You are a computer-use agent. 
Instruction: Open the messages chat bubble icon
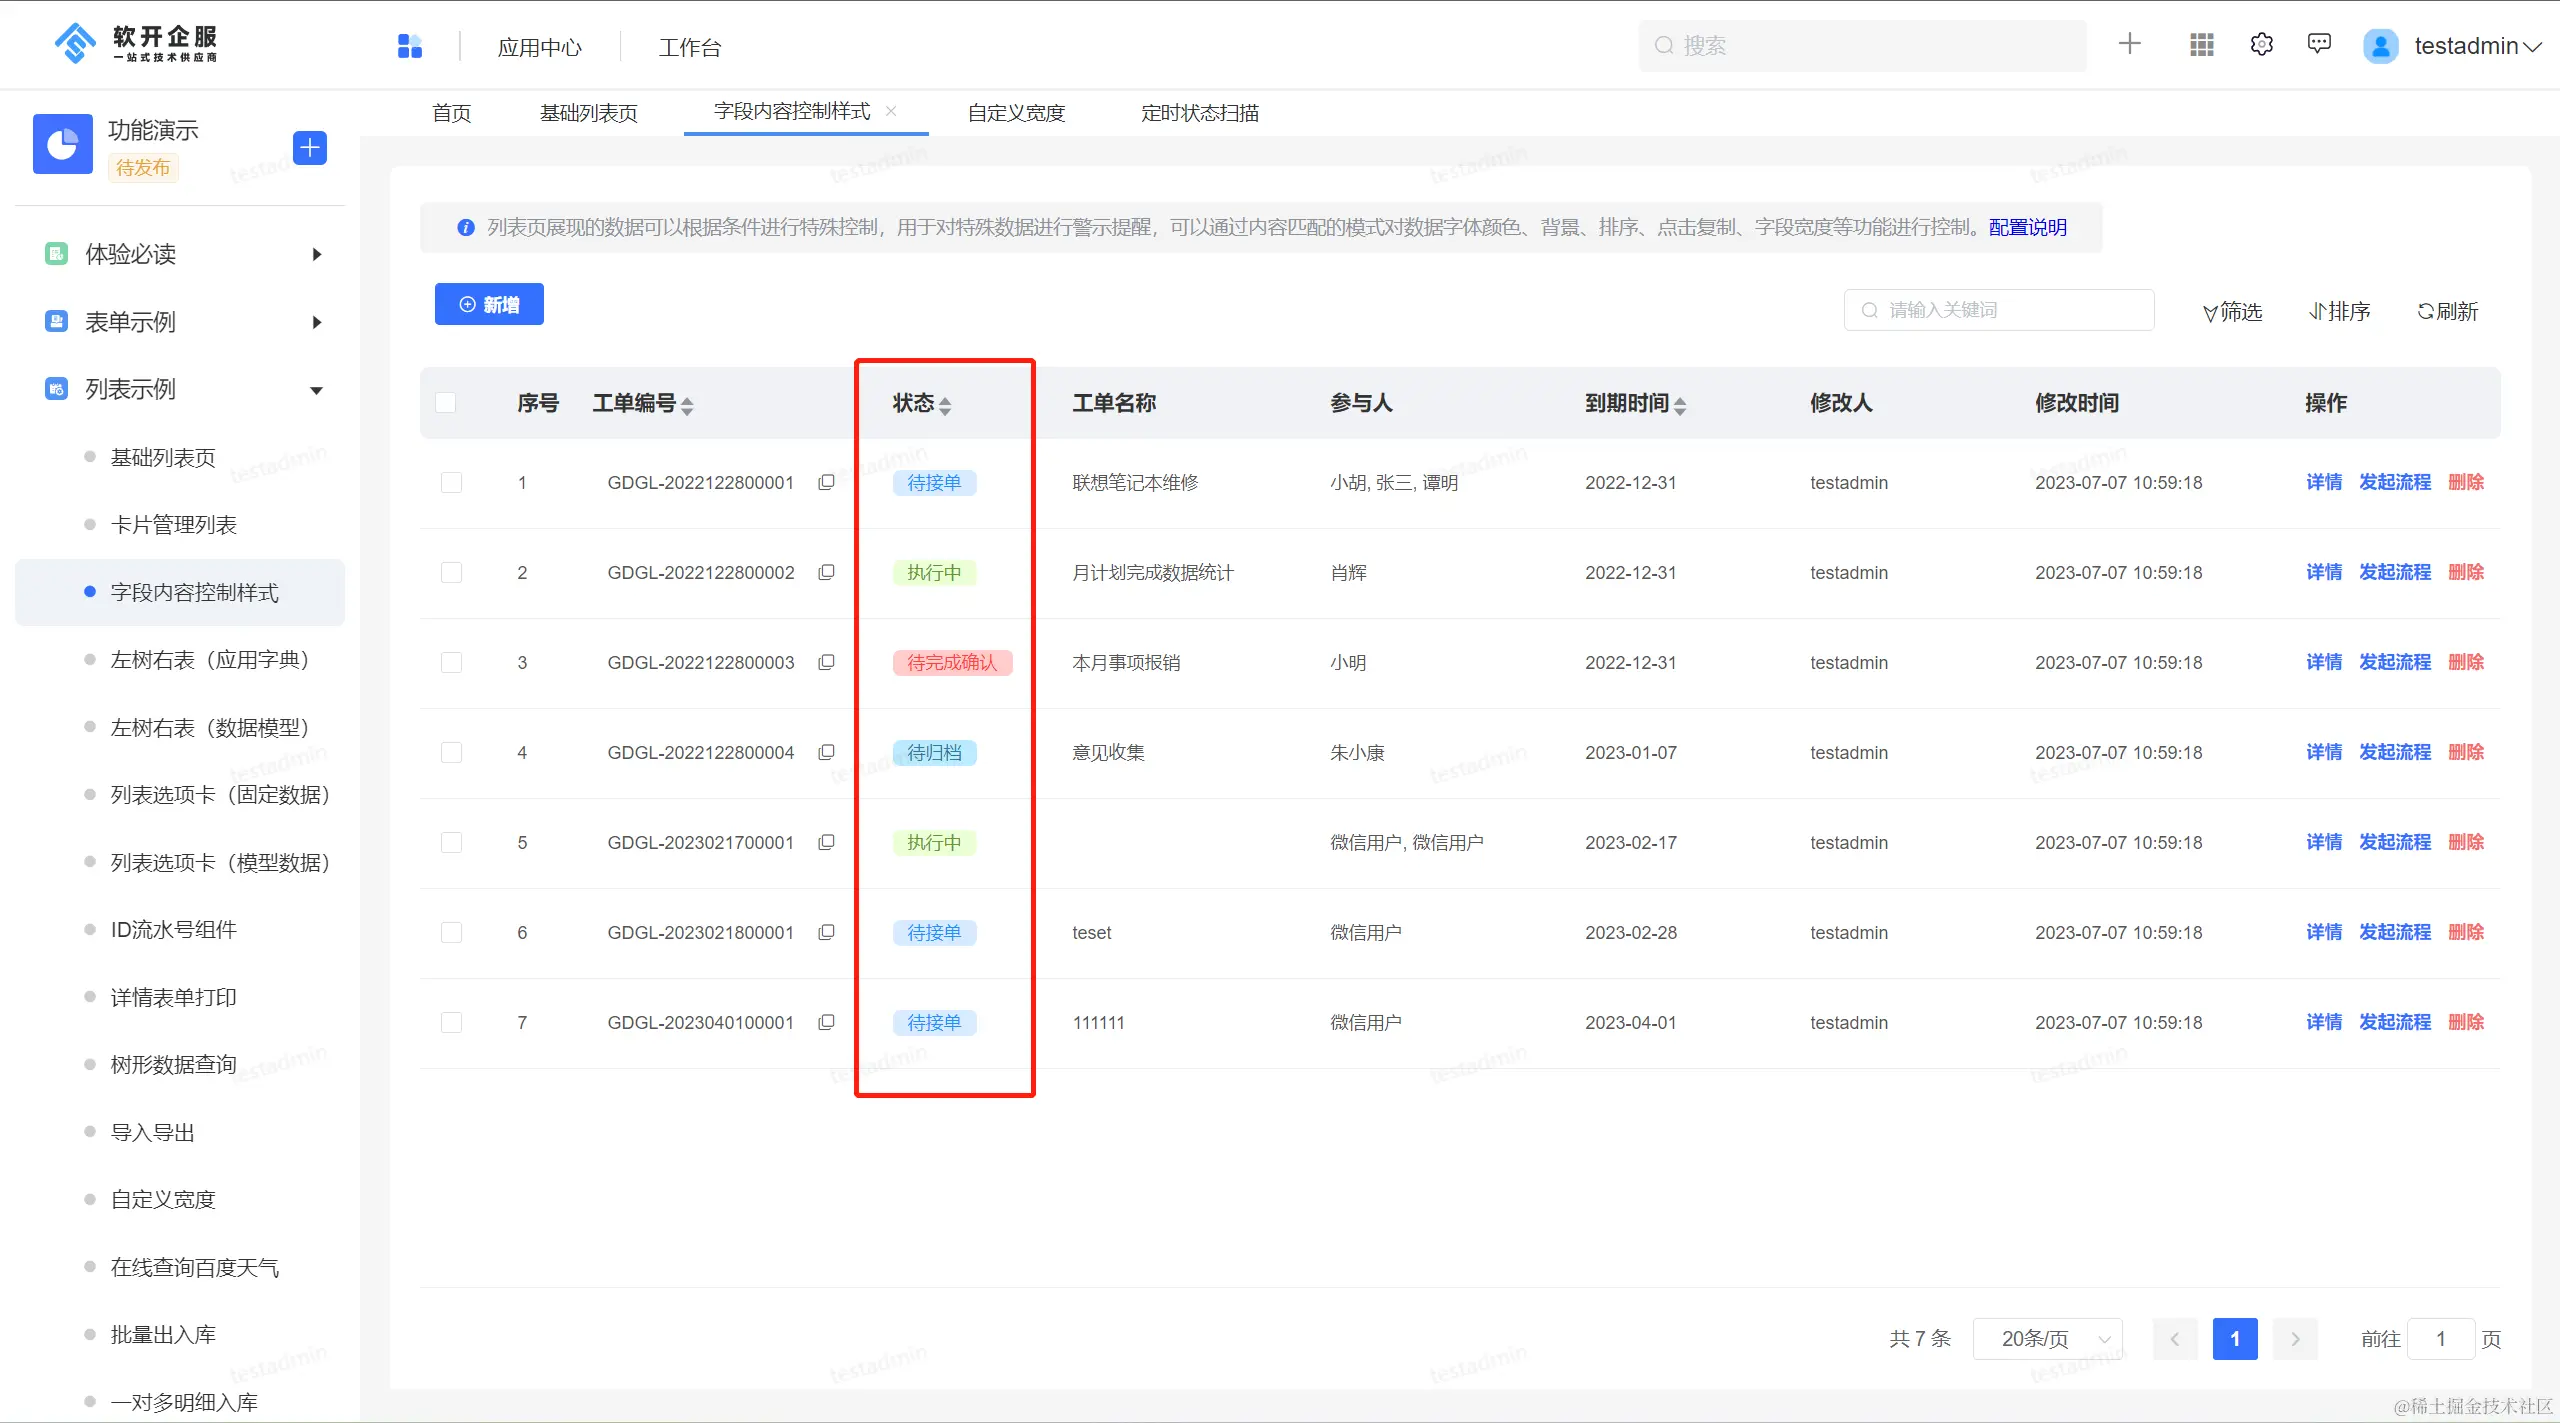pos(2319,44)
